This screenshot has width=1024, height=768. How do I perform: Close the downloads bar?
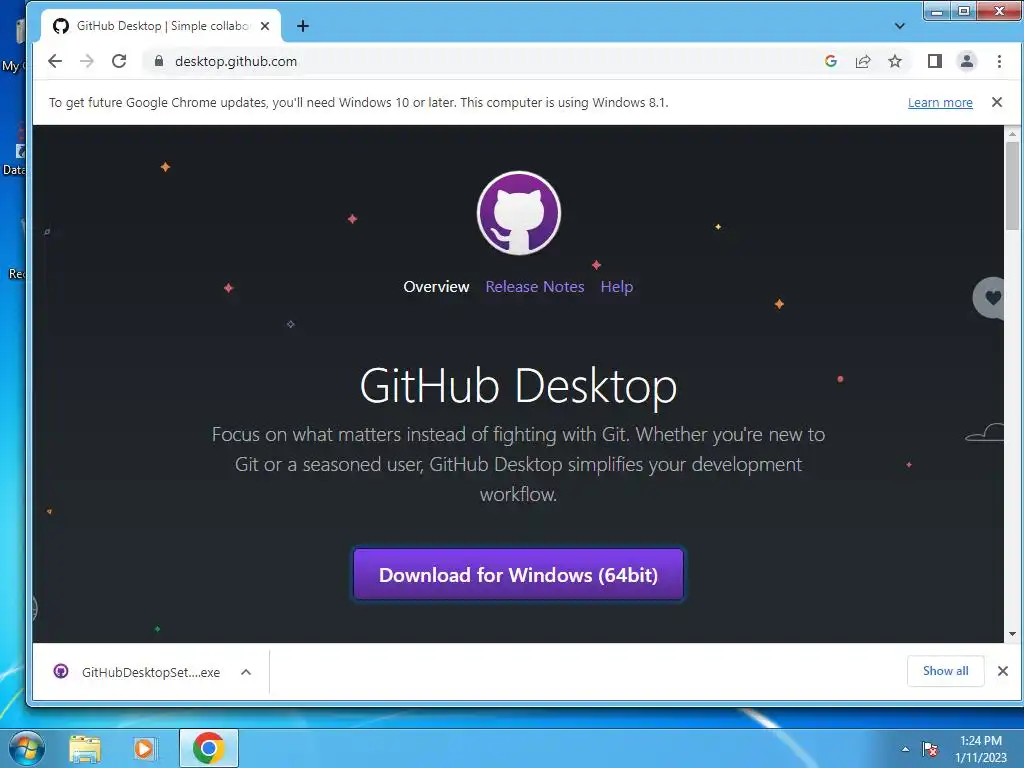click(x=1002, y=671)
